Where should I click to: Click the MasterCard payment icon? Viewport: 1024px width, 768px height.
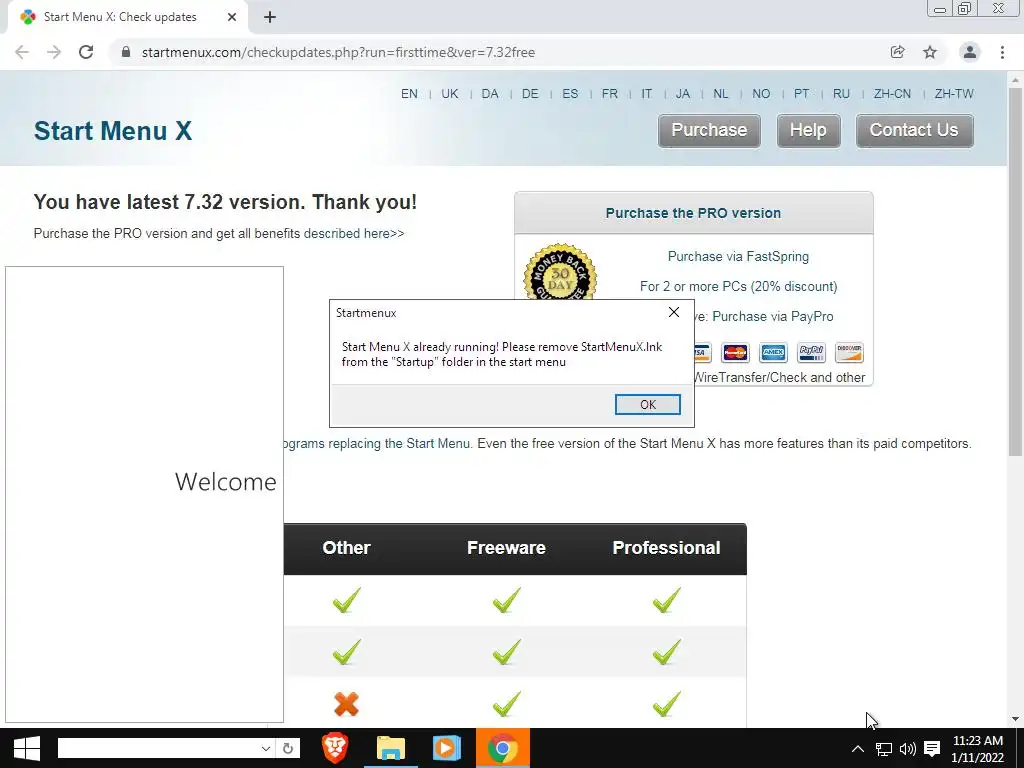[x=735, y=353]
